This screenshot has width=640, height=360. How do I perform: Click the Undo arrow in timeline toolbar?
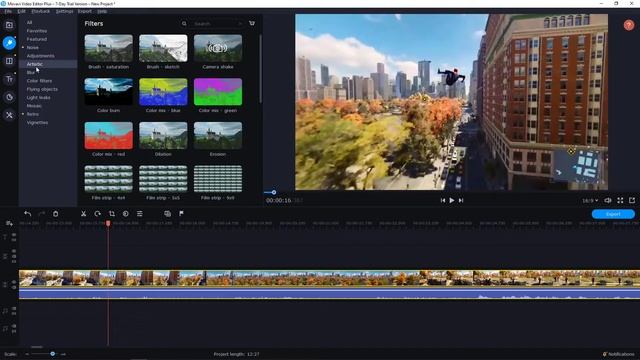(x=27, y=213)
